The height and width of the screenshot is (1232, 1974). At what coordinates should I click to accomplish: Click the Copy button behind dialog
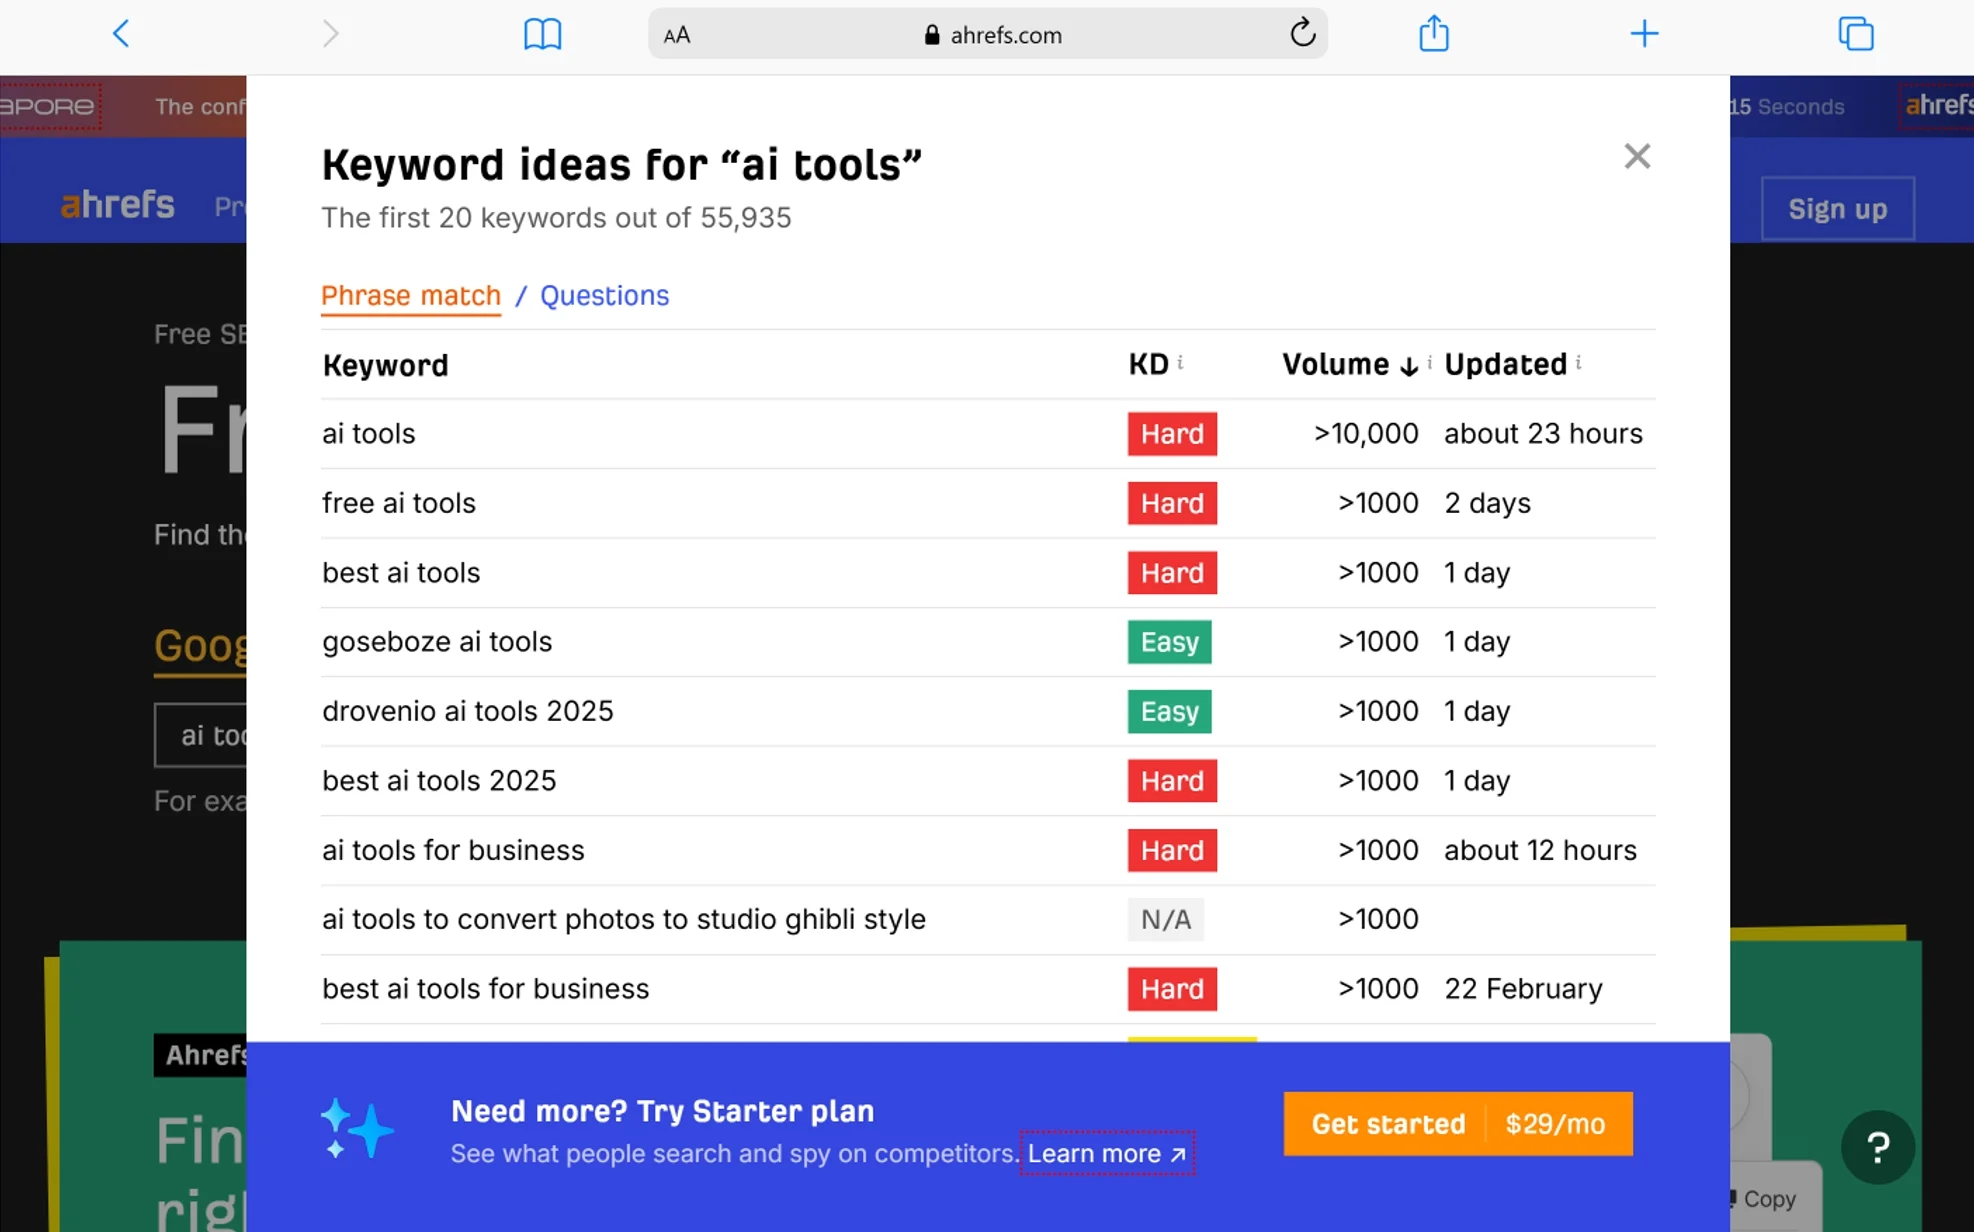coord(1763,1198)
